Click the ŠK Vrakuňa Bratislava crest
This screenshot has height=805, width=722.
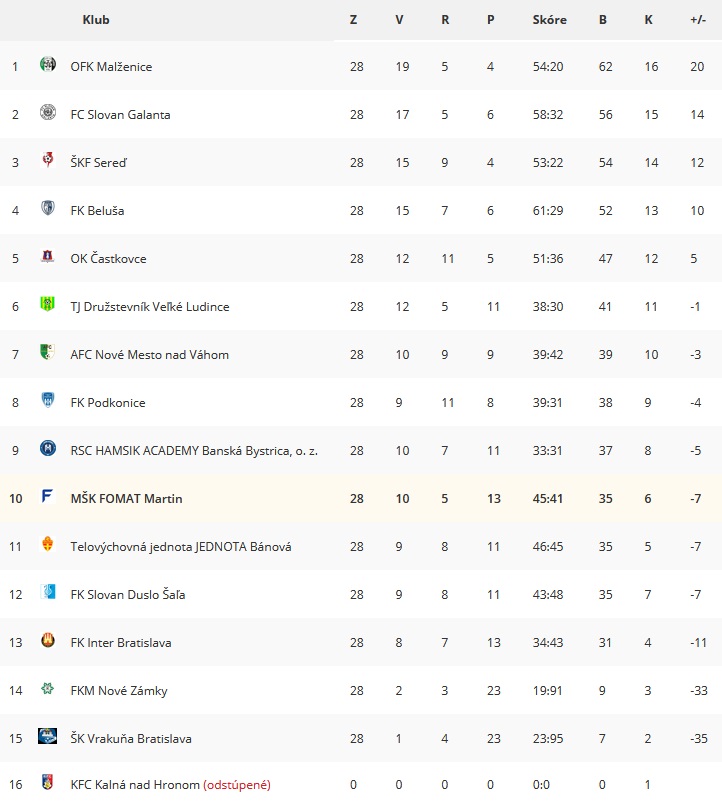(48, 736)
